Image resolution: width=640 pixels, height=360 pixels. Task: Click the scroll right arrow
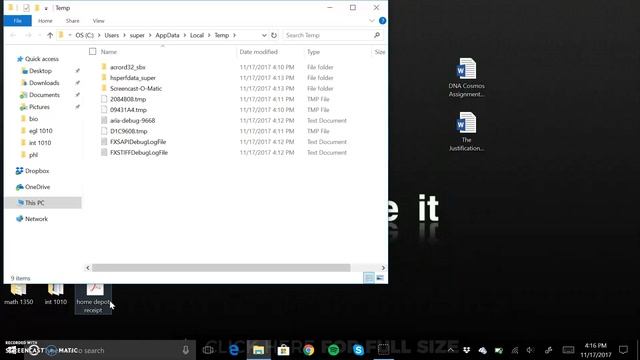coord(383,268)
